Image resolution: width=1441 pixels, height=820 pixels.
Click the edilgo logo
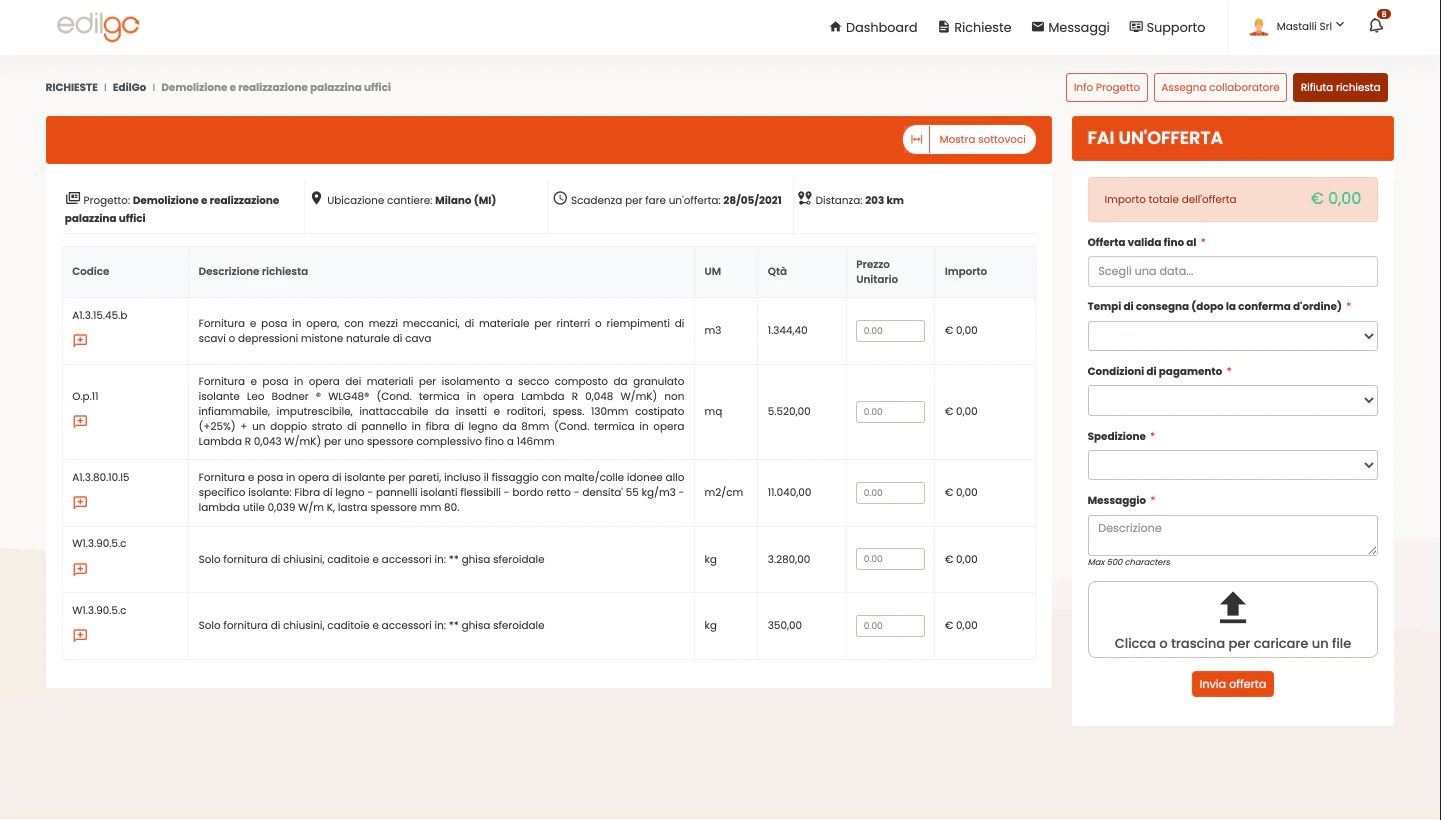98,27
